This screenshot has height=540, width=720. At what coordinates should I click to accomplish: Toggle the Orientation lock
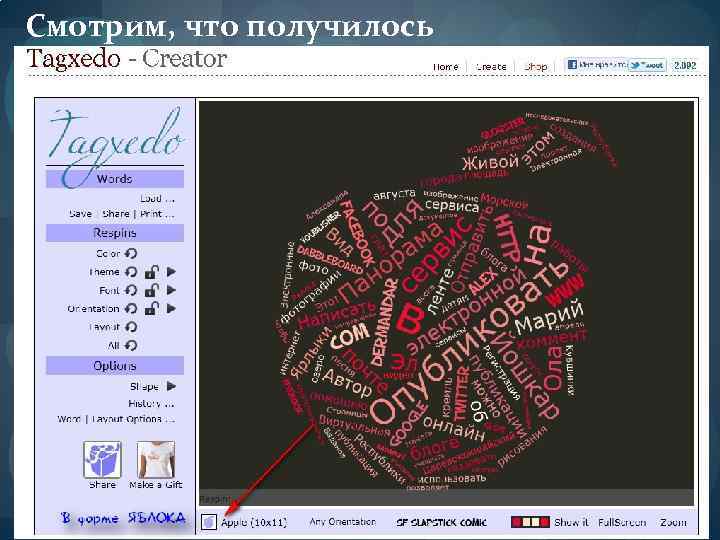(152, 309)
